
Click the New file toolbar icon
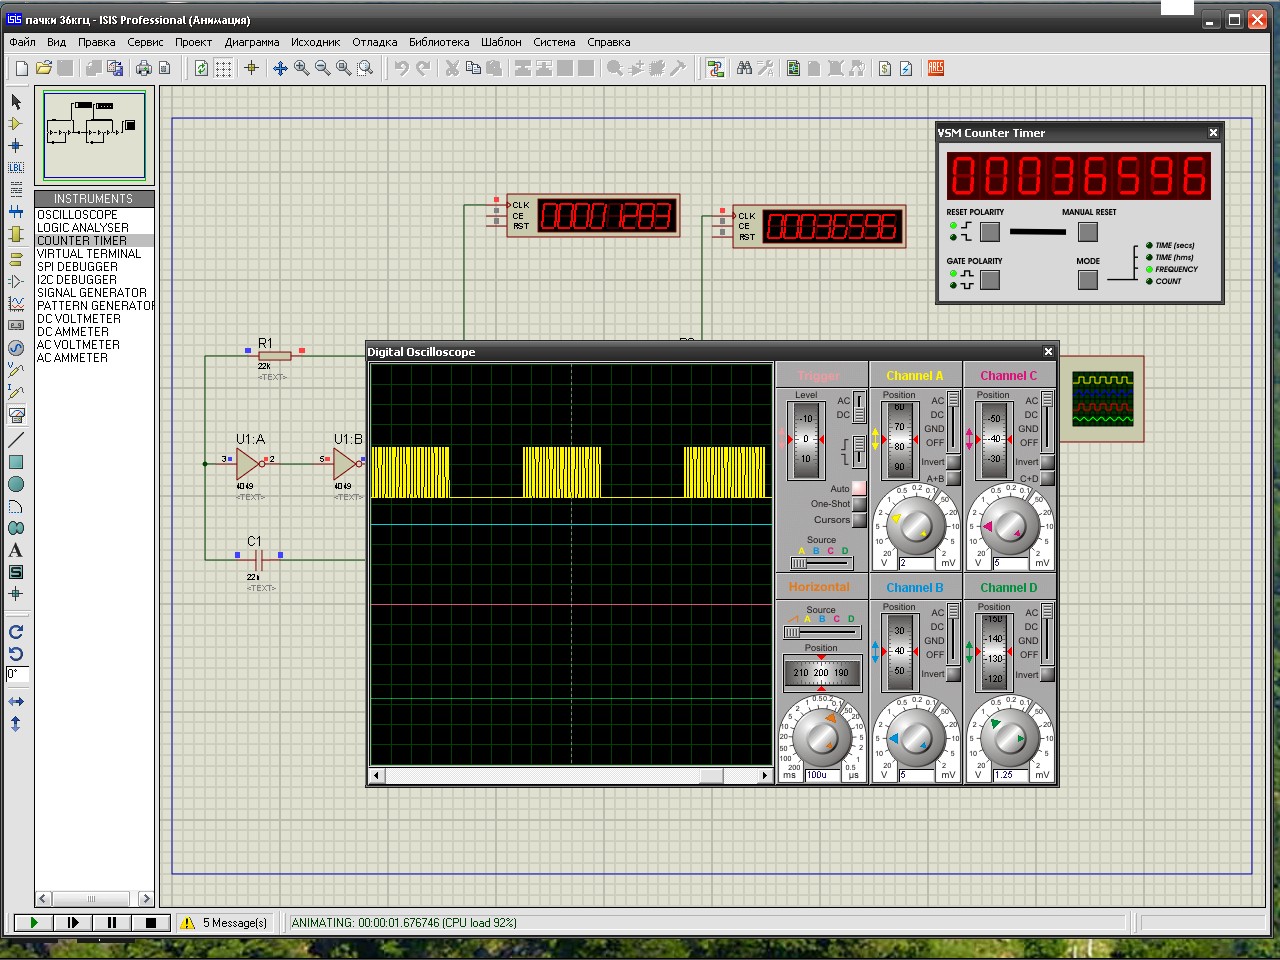click(x=21, y=68)
